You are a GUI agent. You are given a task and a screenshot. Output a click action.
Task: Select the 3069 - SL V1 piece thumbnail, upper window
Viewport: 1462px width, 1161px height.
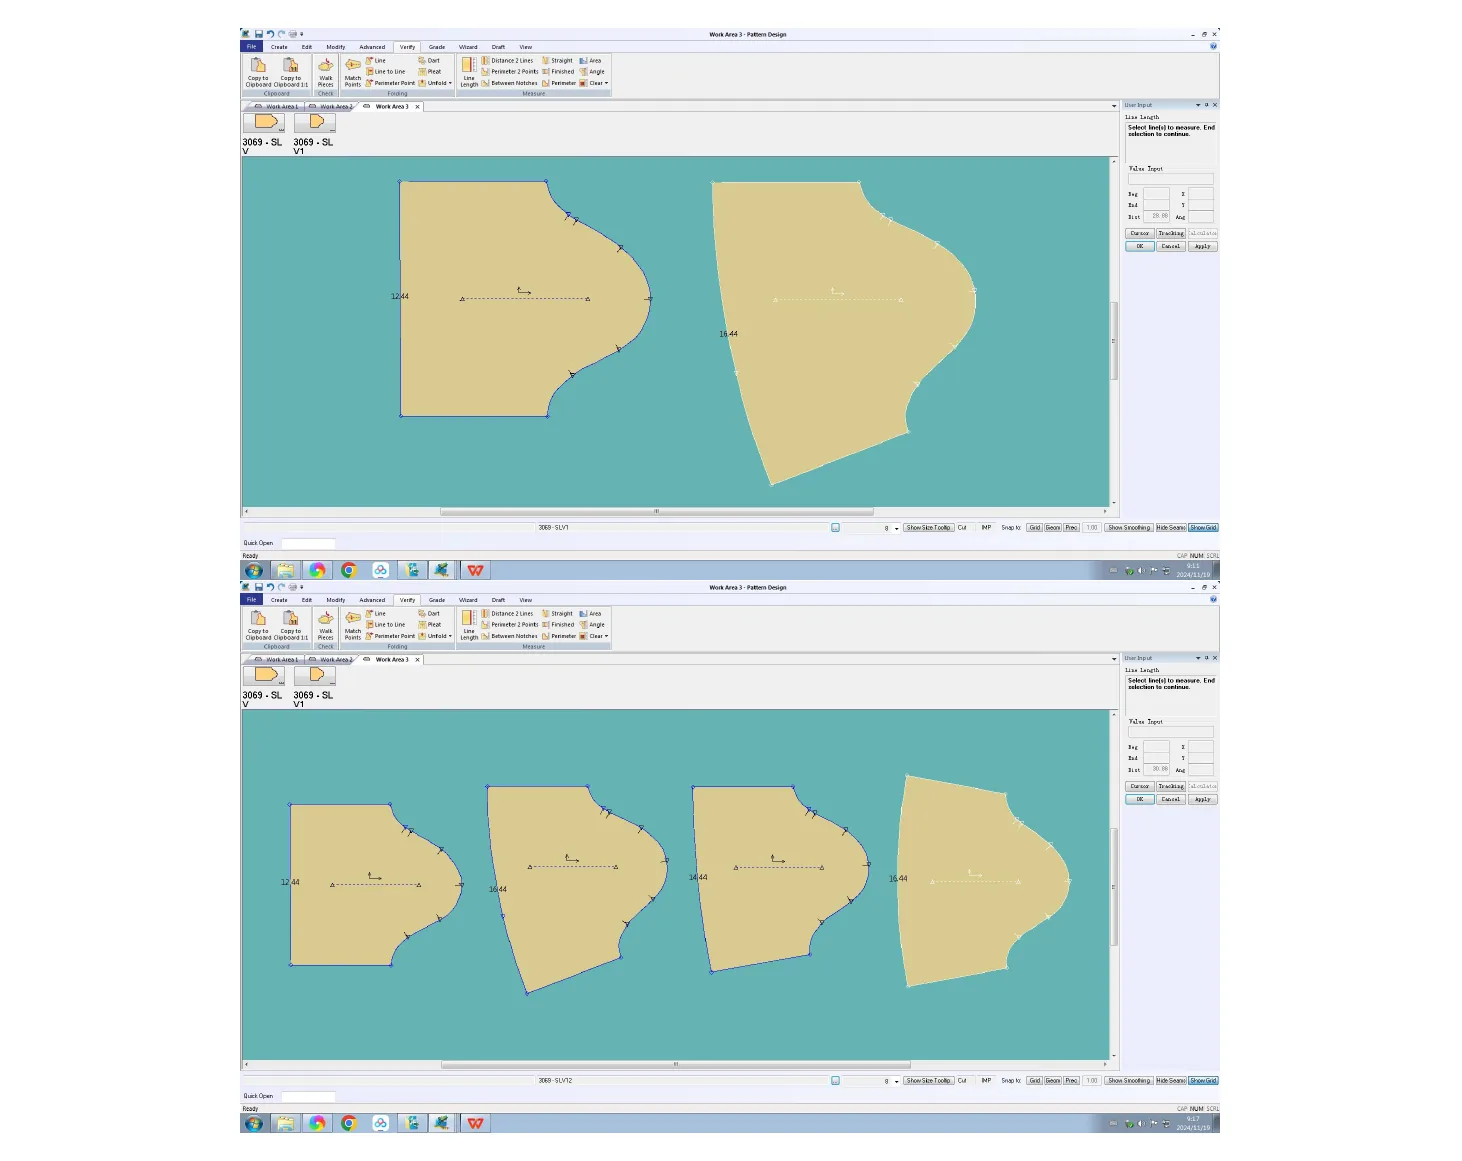315,122
